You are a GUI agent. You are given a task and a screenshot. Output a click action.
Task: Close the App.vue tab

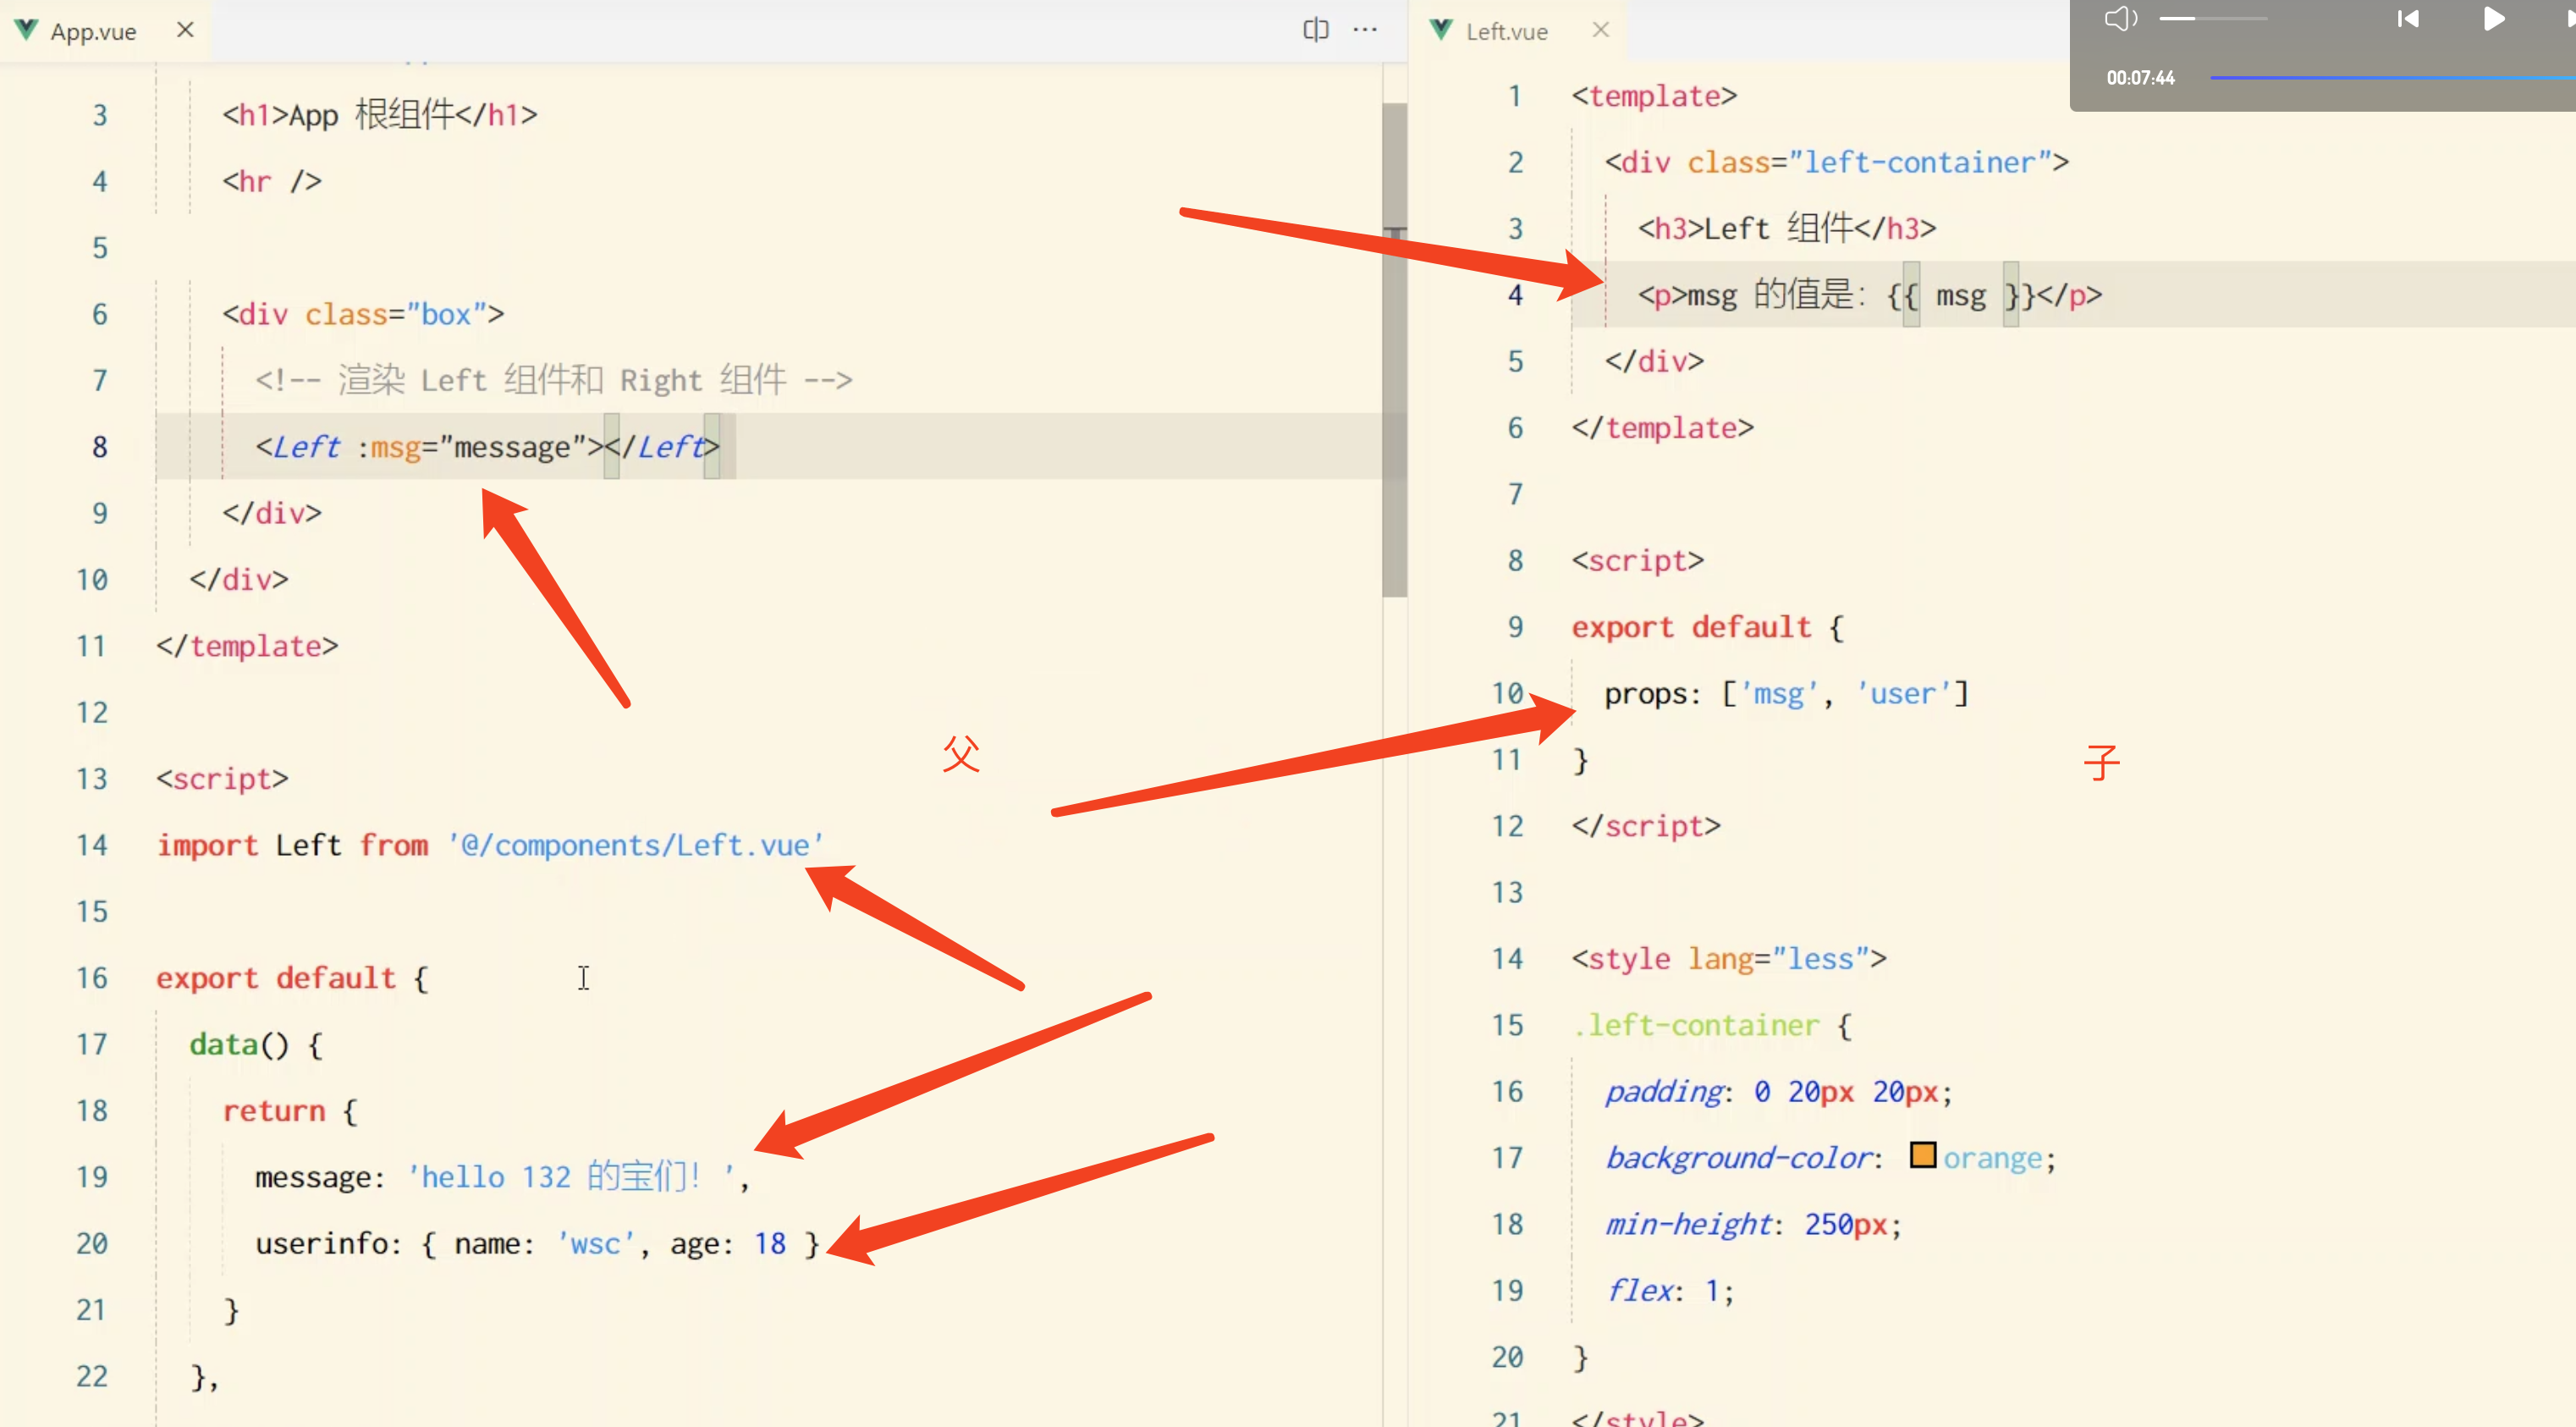(x=185, y=30)
